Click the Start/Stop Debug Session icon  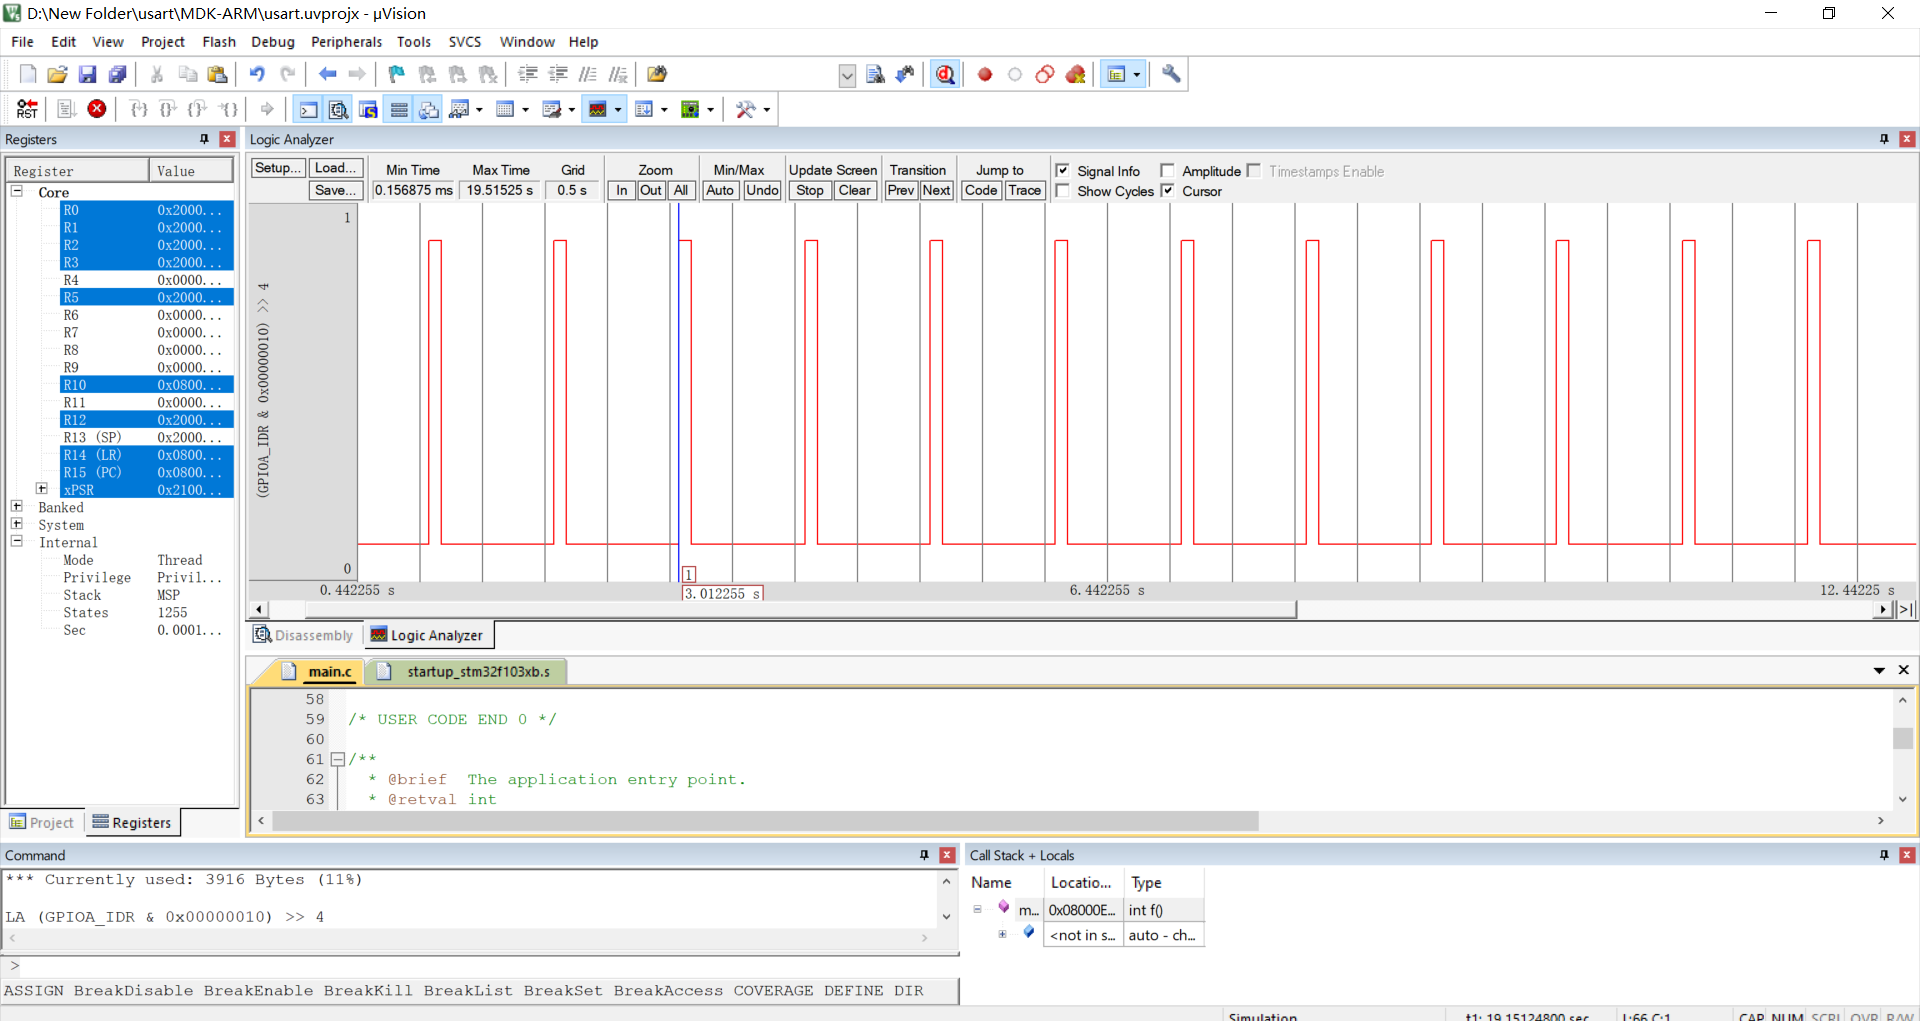(945, 74)
